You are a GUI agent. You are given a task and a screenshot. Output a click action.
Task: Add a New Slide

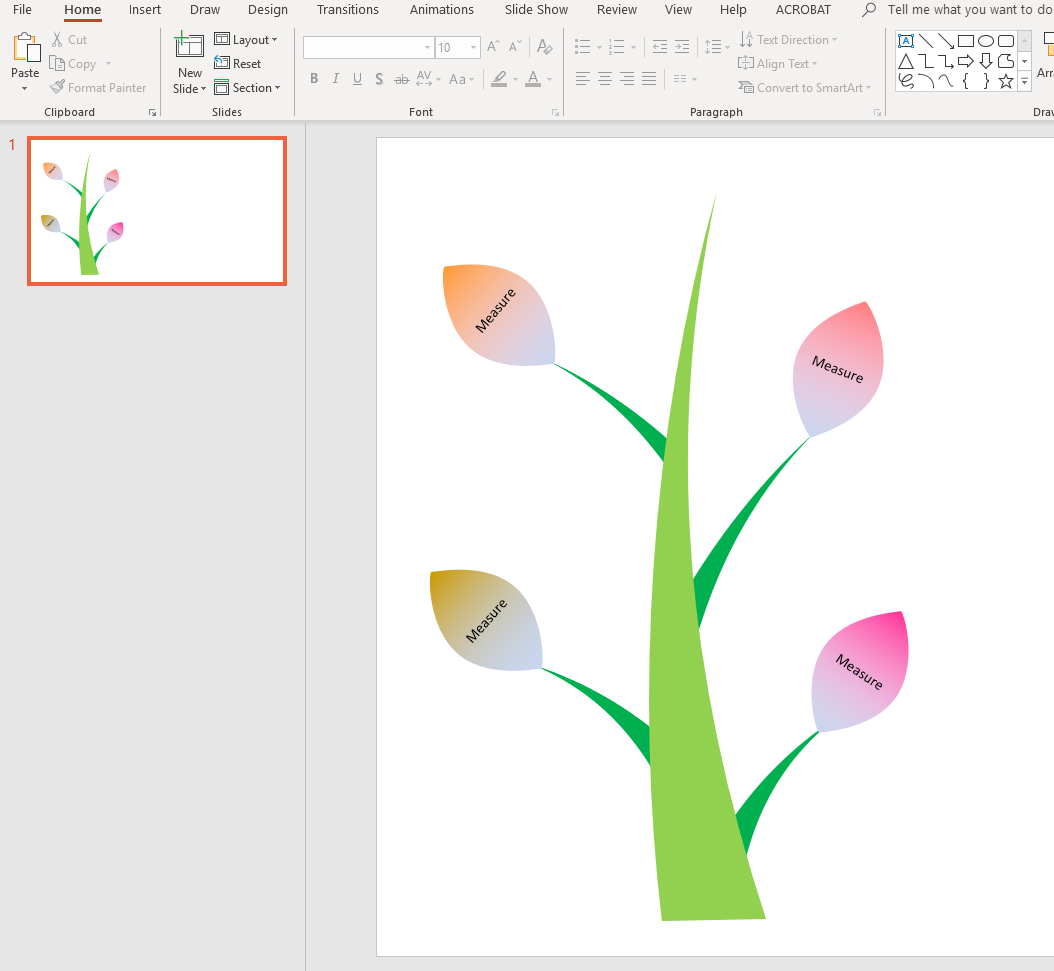190,64
